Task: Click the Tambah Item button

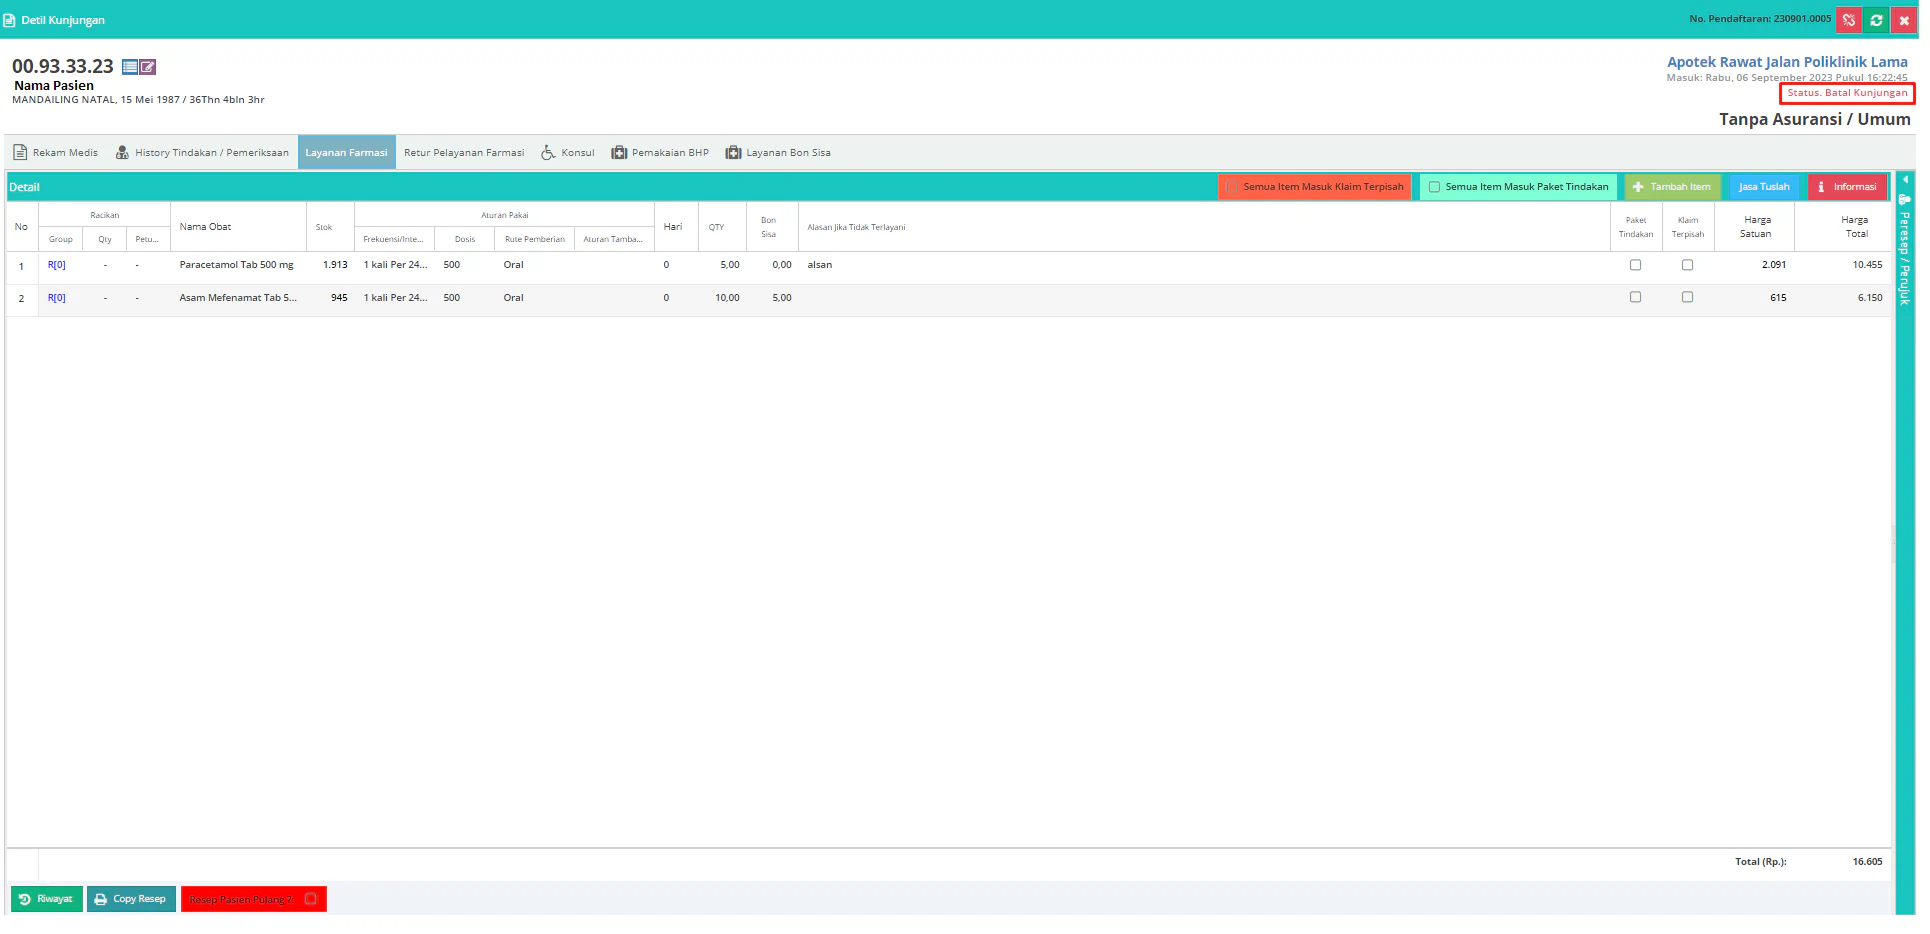Action: [1672, 187]
